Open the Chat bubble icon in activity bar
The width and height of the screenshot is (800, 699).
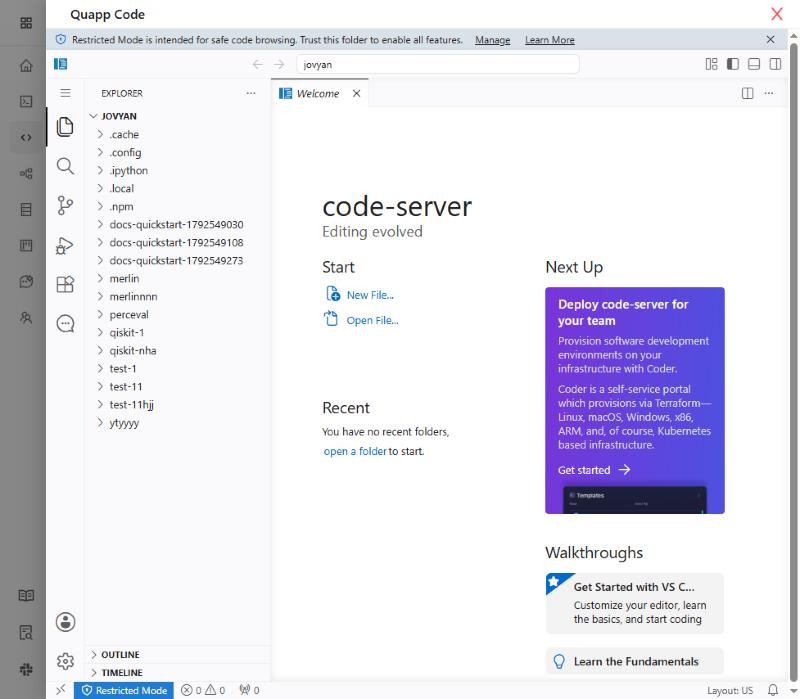(x=65, y=323)
